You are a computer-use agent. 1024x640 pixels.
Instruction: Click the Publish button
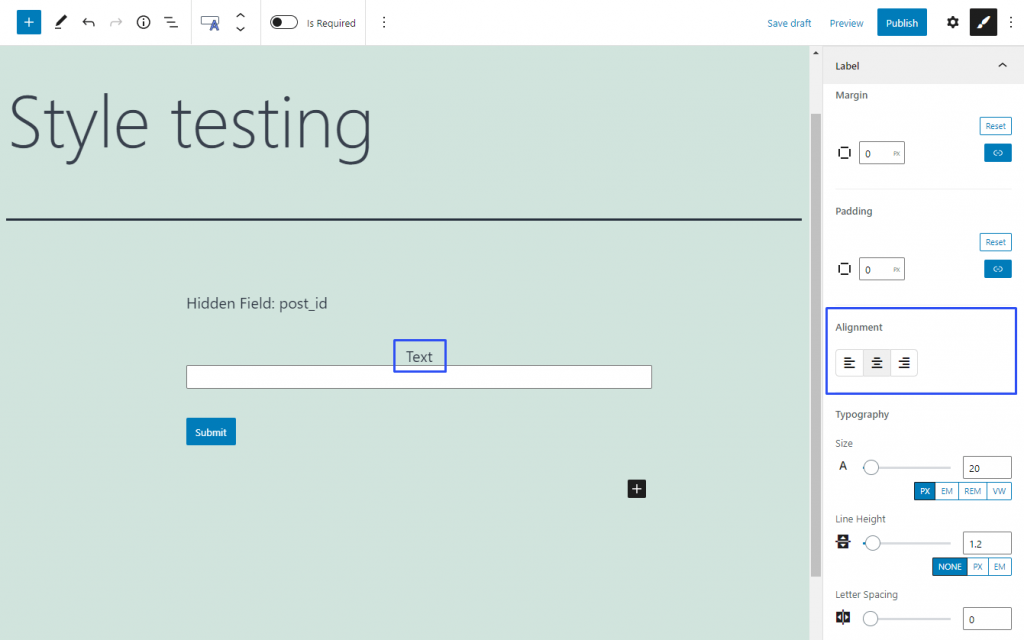[902, 23]
